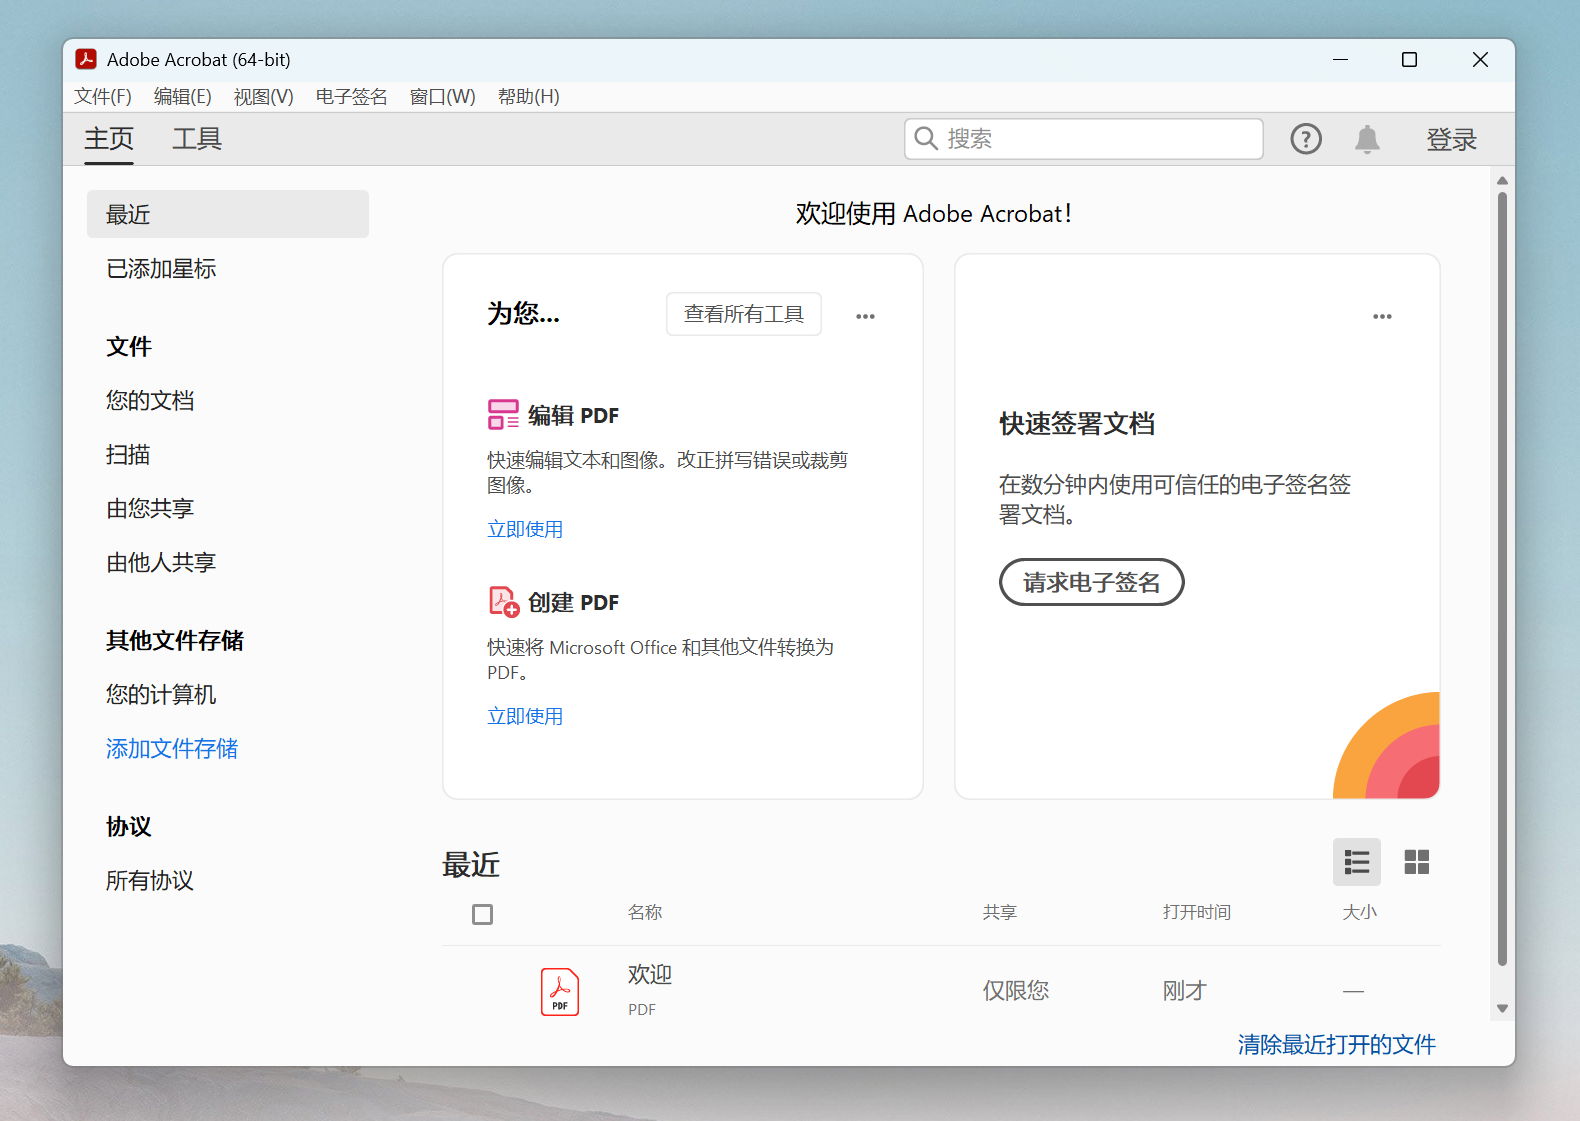1580x1121 pixels.
Task: Click the Adobe Acrobat logo in title bar
Action: coord(86,59)
